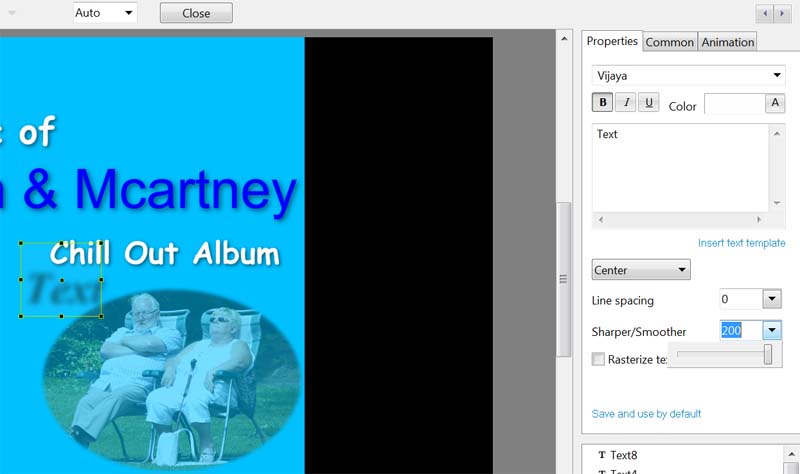
Task: Click inside the Text input area
Action: pyautogui.click(x=680, y=168)
